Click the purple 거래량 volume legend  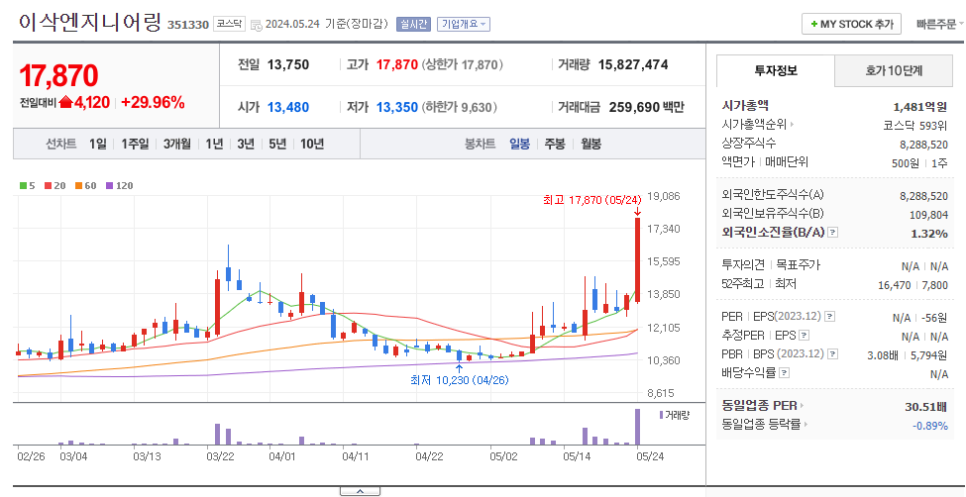click(x=675, y=414)
